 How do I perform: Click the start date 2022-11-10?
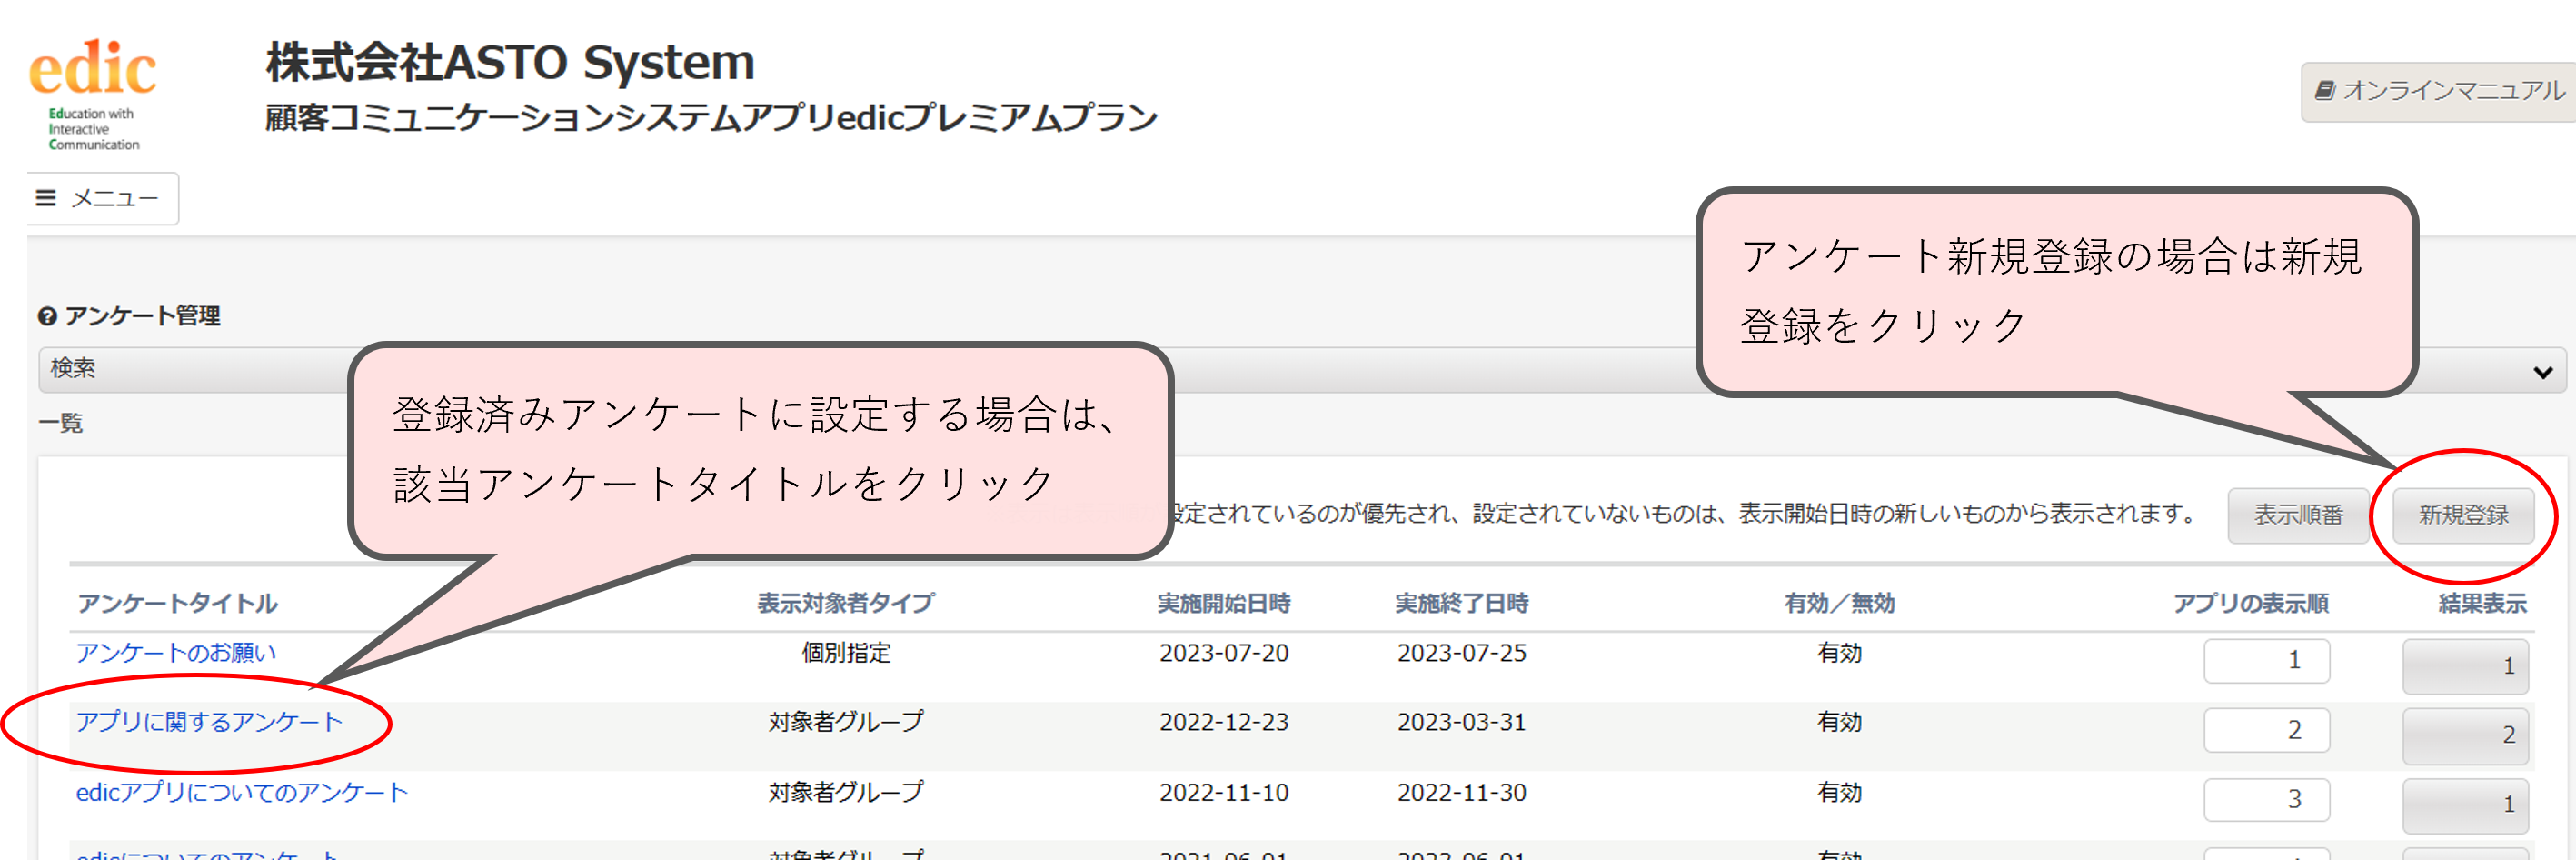1224,792
